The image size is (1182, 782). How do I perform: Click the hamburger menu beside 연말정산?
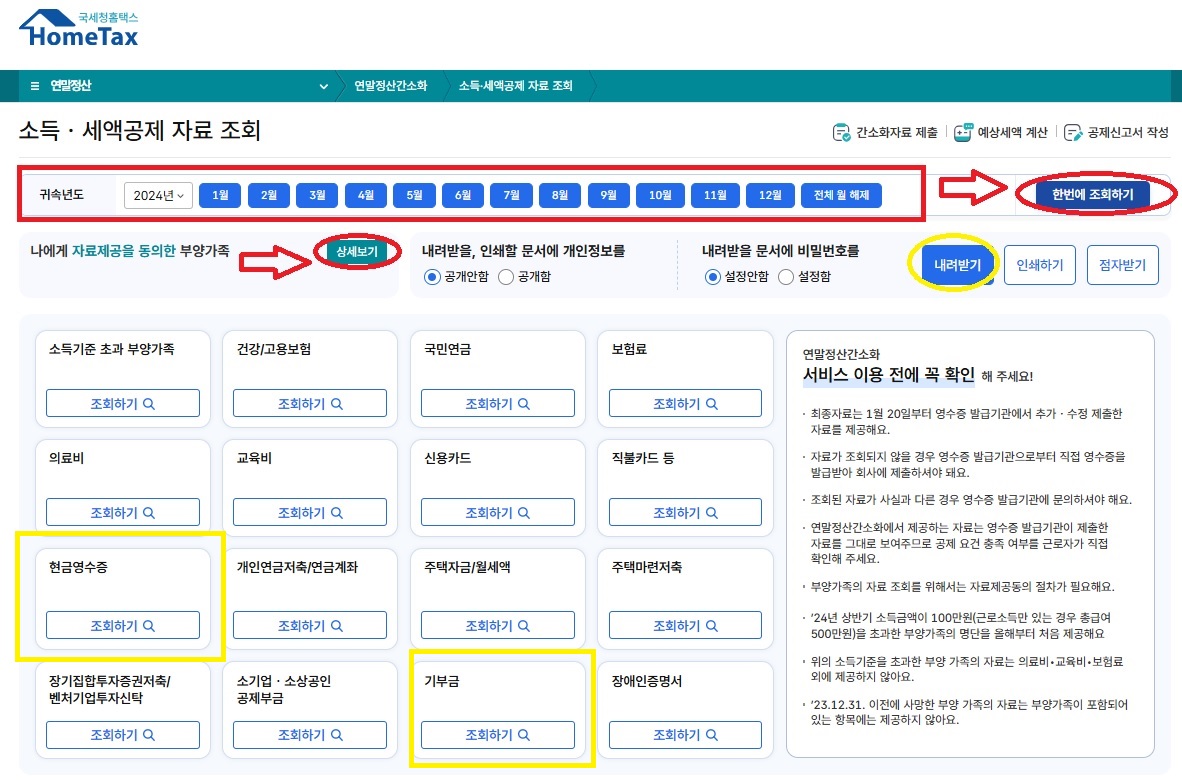point(33,86)
